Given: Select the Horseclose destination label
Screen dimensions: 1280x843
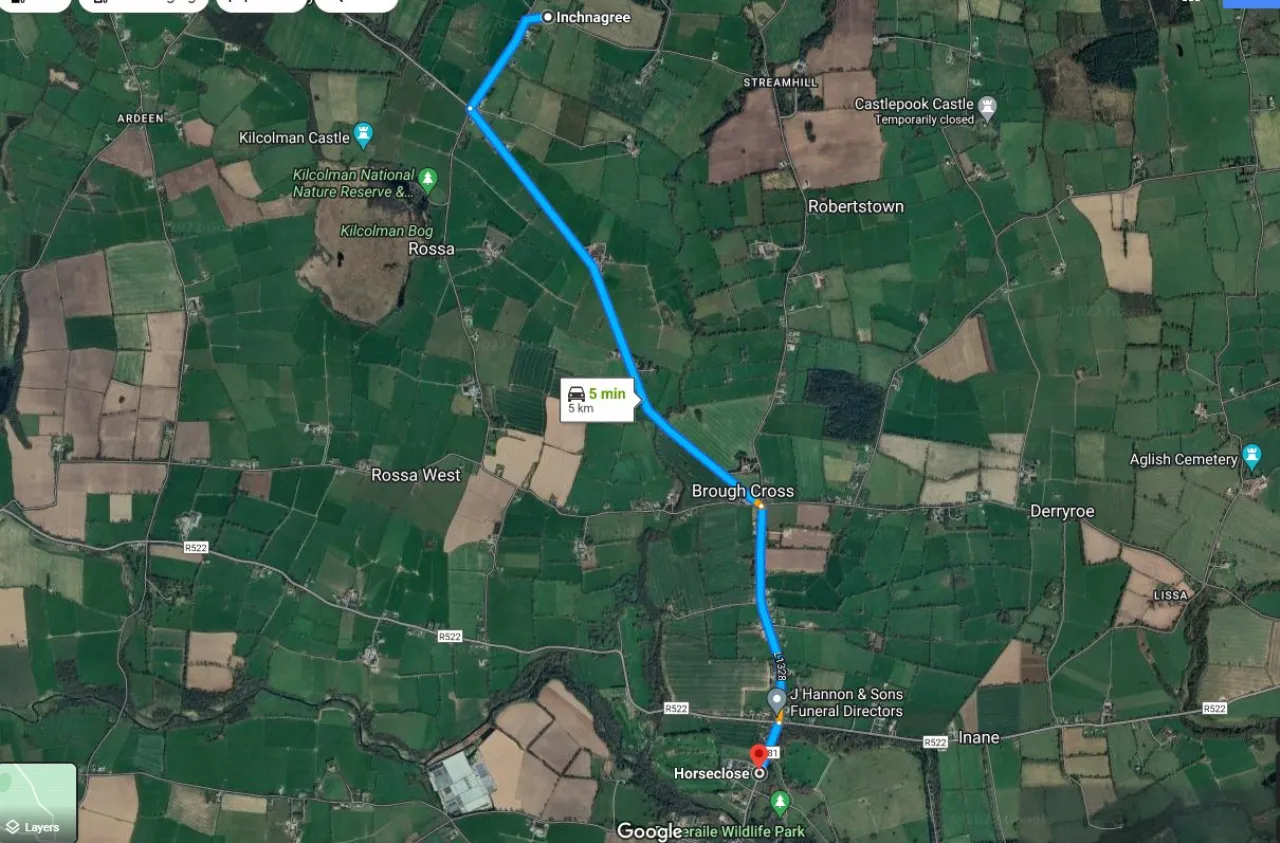Looking at the screenshot, I should [x=712, y=773].
